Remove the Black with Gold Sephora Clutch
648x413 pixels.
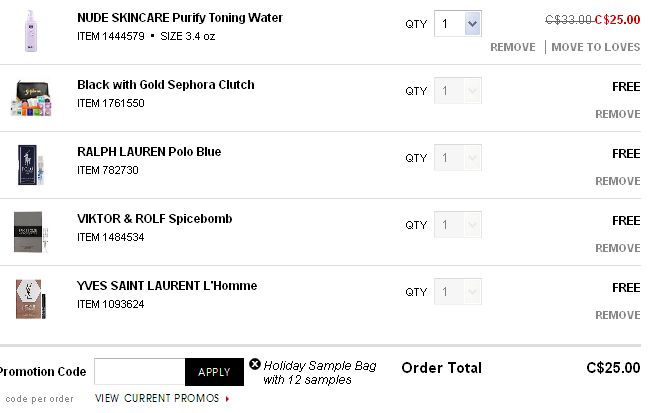click(618, 114)
